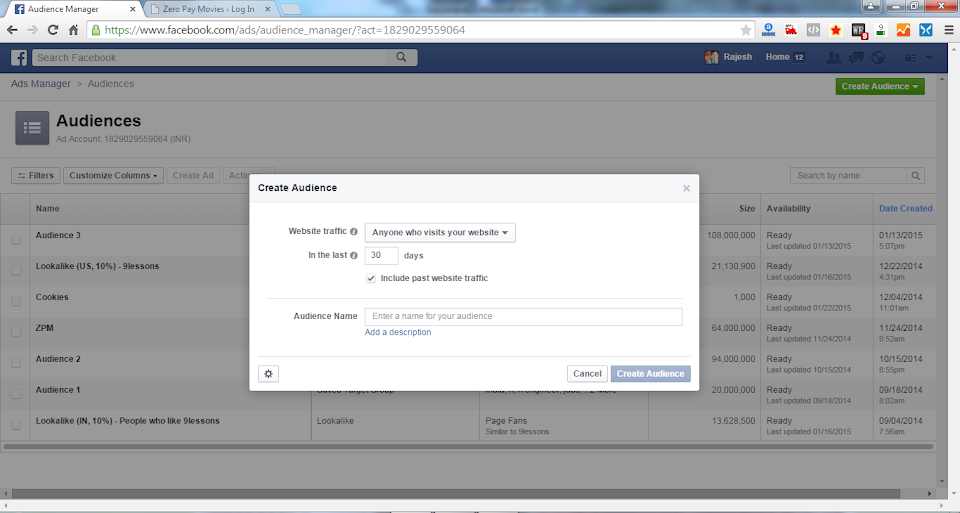Click the search icon beside Search by name

[x=915, y=176]
